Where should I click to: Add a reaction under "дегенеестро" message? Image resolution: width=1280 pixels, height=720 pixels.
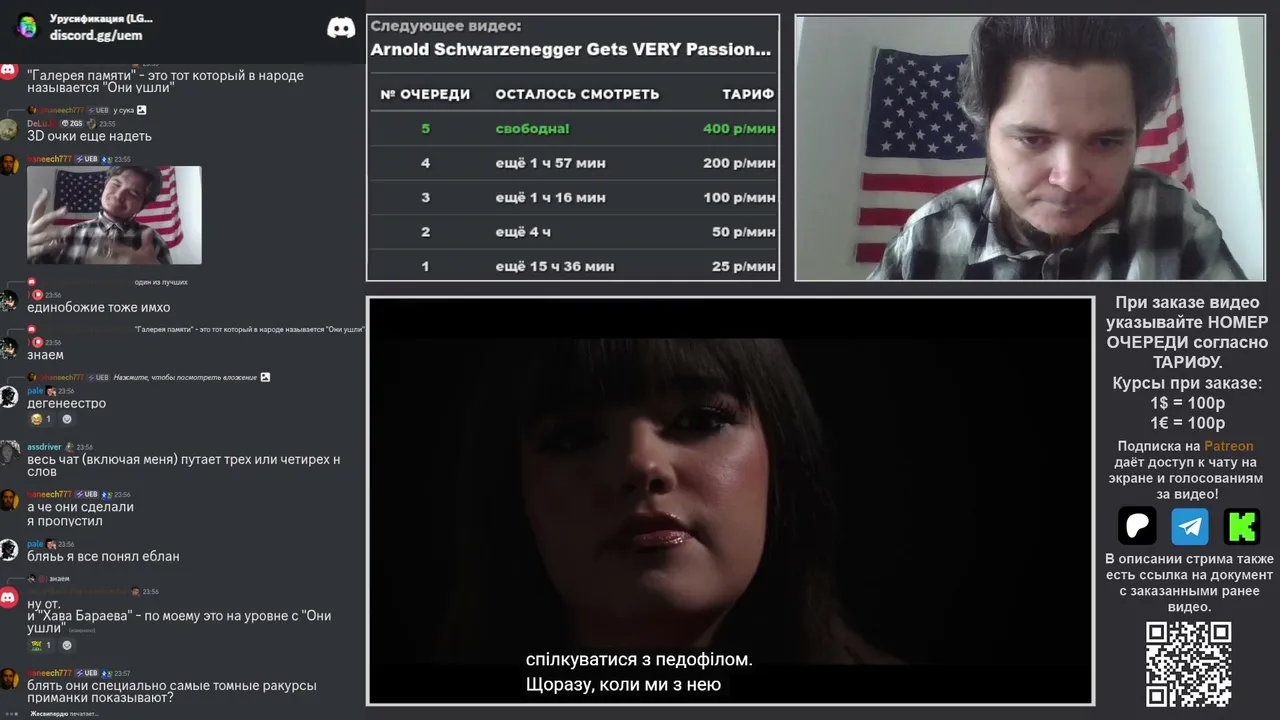pos(67,419)
